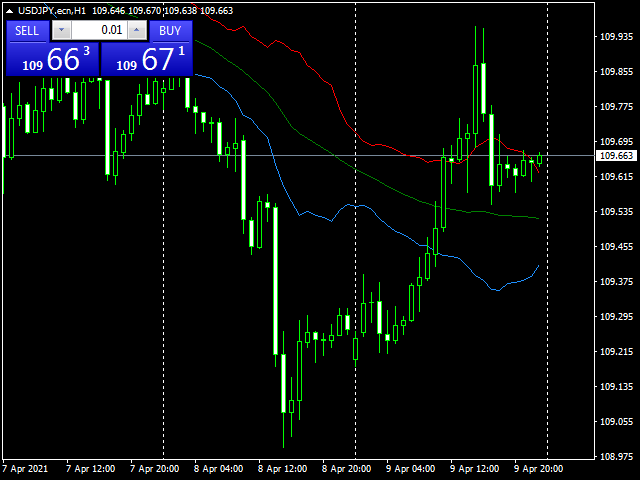Click the tallest candle near 109.935
640x480 pixels.
point(476,99)
